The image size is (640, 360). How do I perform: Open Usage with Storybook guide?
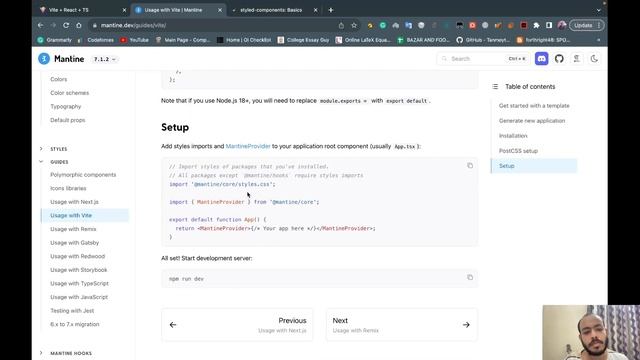(79, 270)
